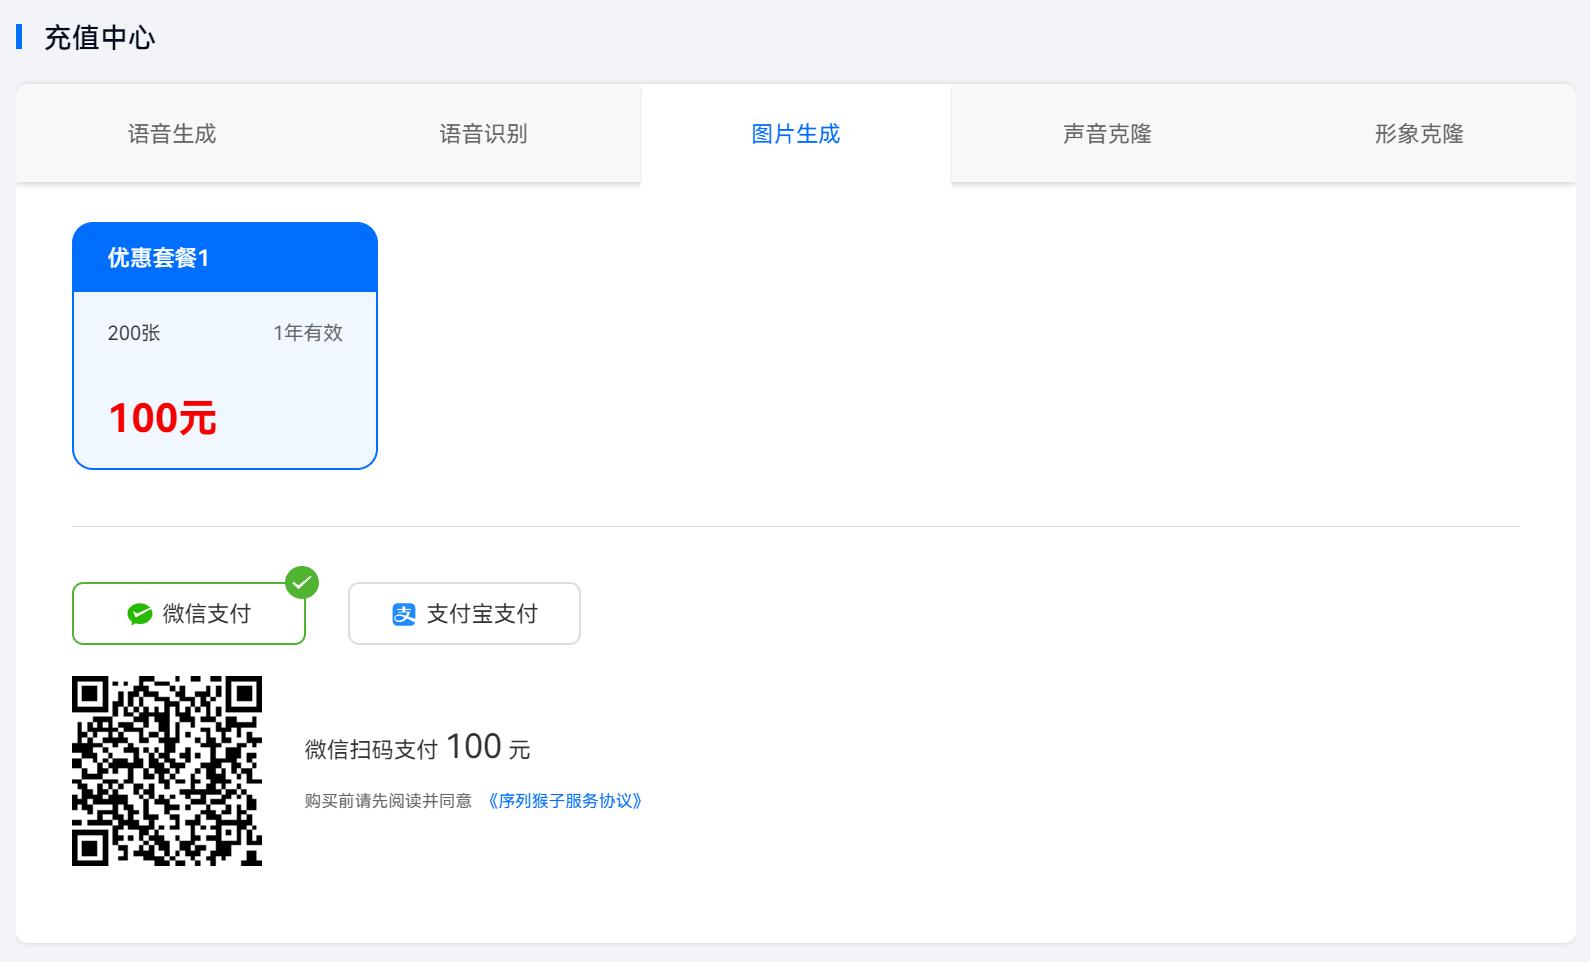Click the 200张 quantity text
The width and height of the screenshot is (1590, 962).
tap(134, 333)
